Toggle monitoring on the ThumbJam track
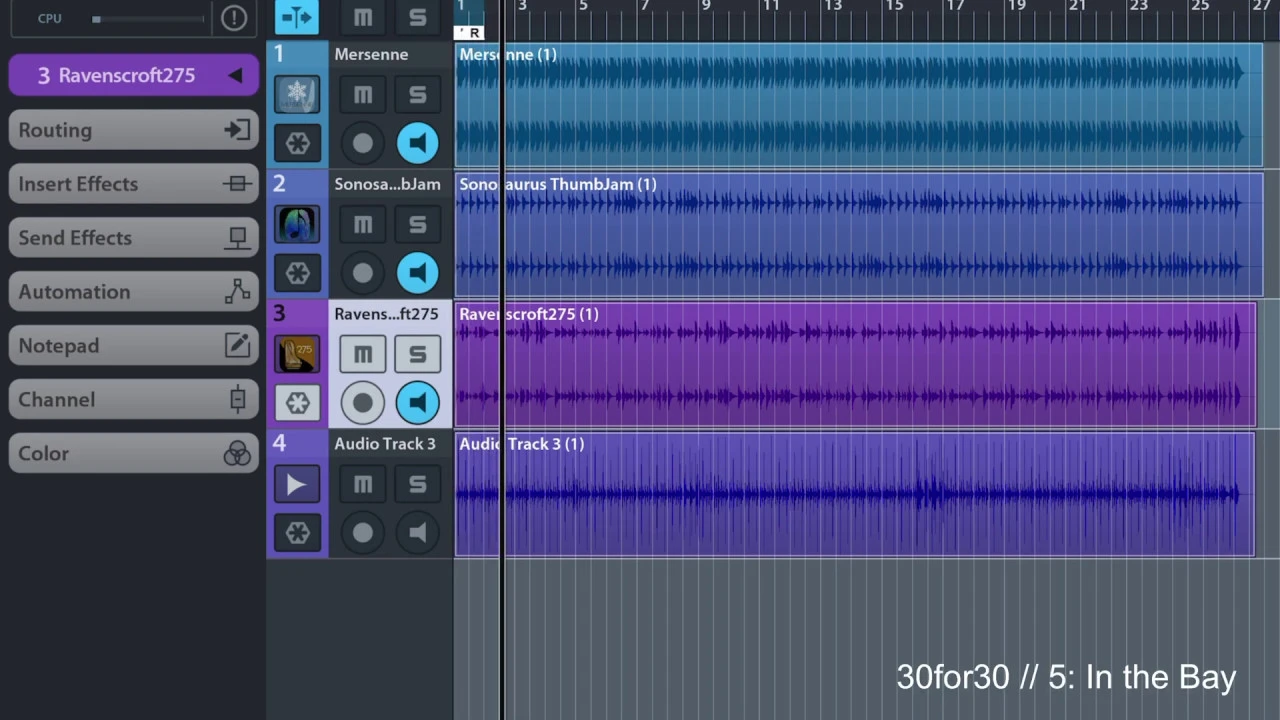 417,273
